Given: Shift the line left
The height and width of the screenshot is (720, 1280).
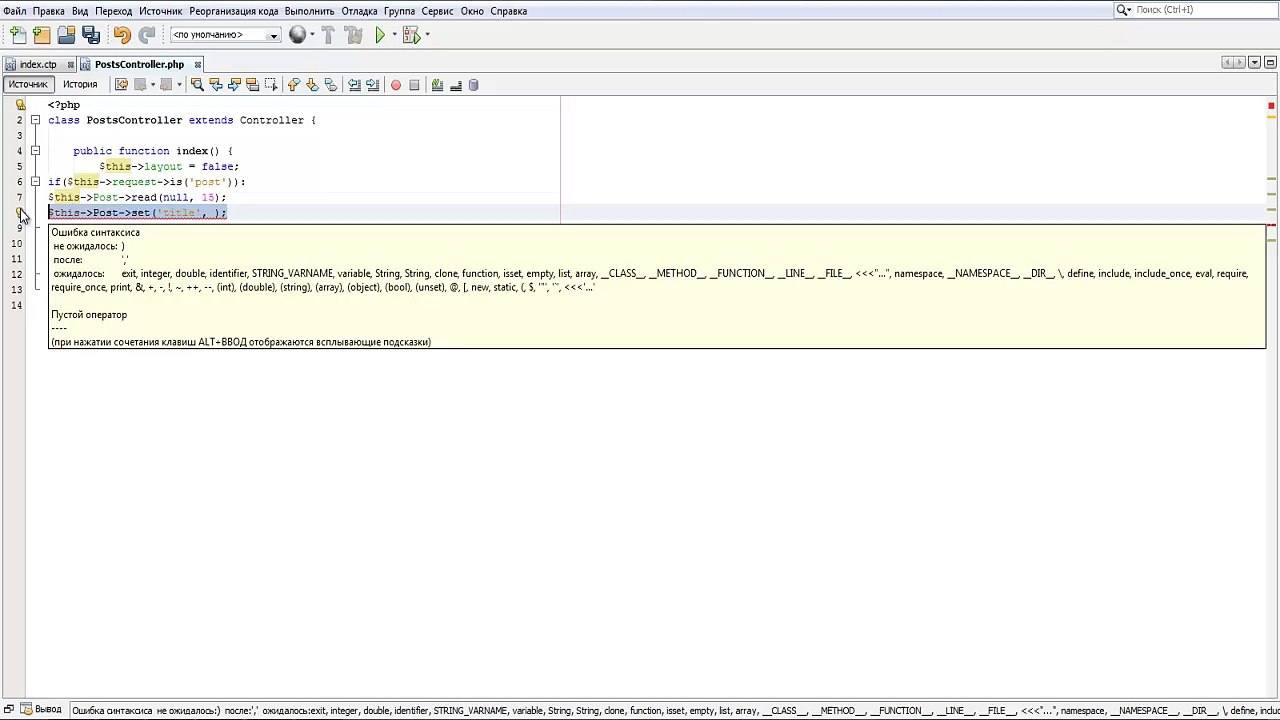Looking at the screenshot, I should point(354,85).
